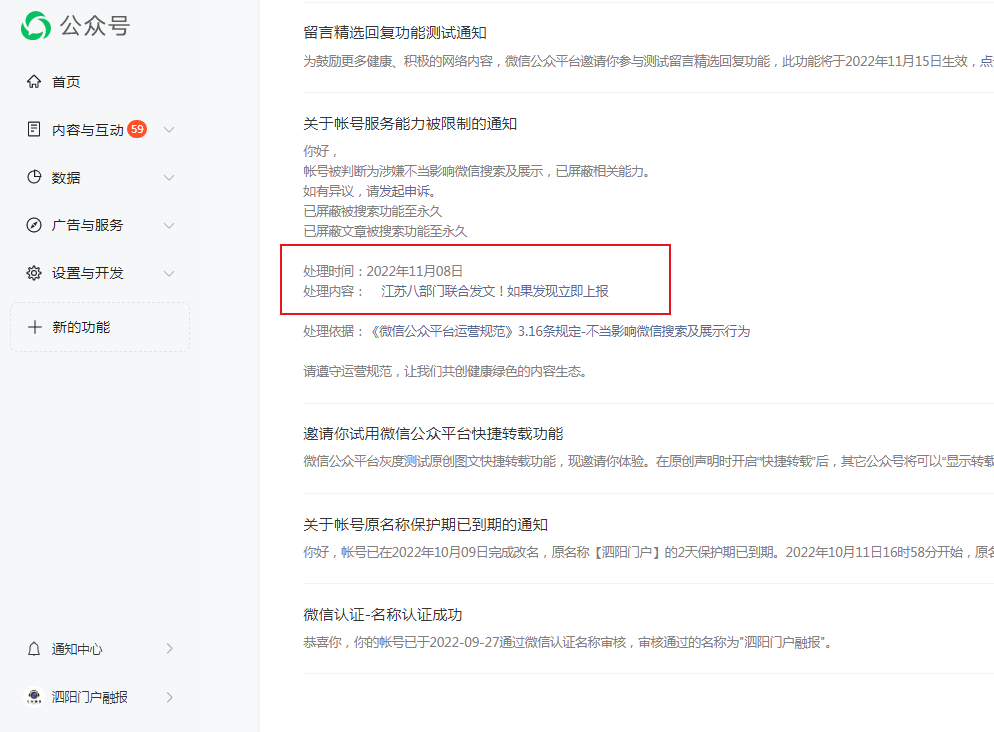Click the 数据 pie chart icon
Viewport: 994px width, 732px height.
coord(34,177)
